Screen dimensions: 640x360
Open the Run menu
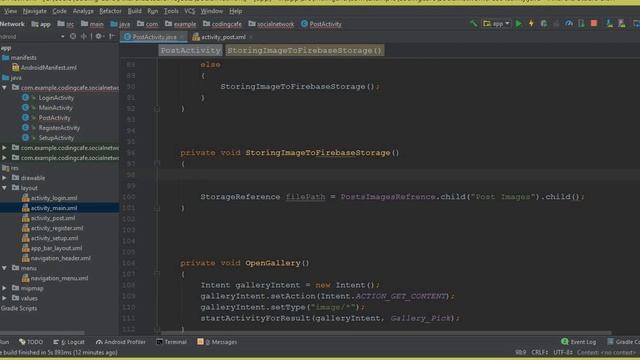coord(153,11)
